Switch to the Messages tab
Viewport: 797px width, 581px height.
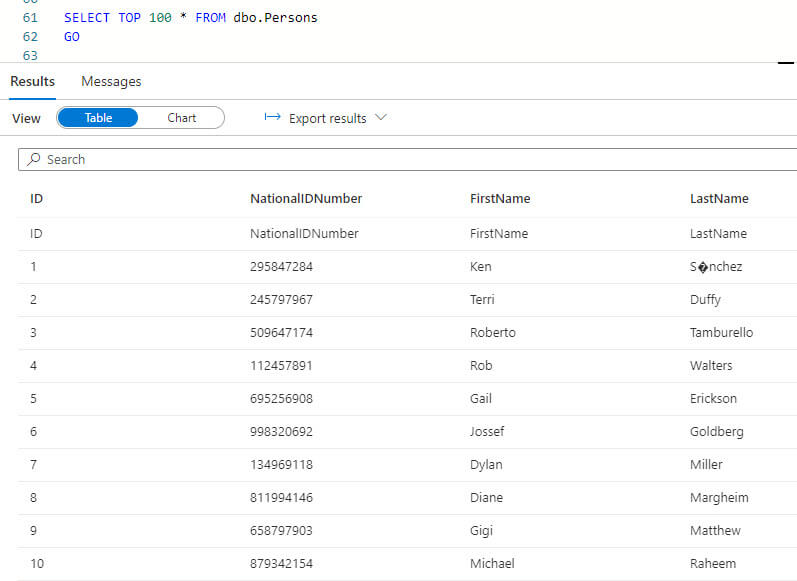pos(111,81)
